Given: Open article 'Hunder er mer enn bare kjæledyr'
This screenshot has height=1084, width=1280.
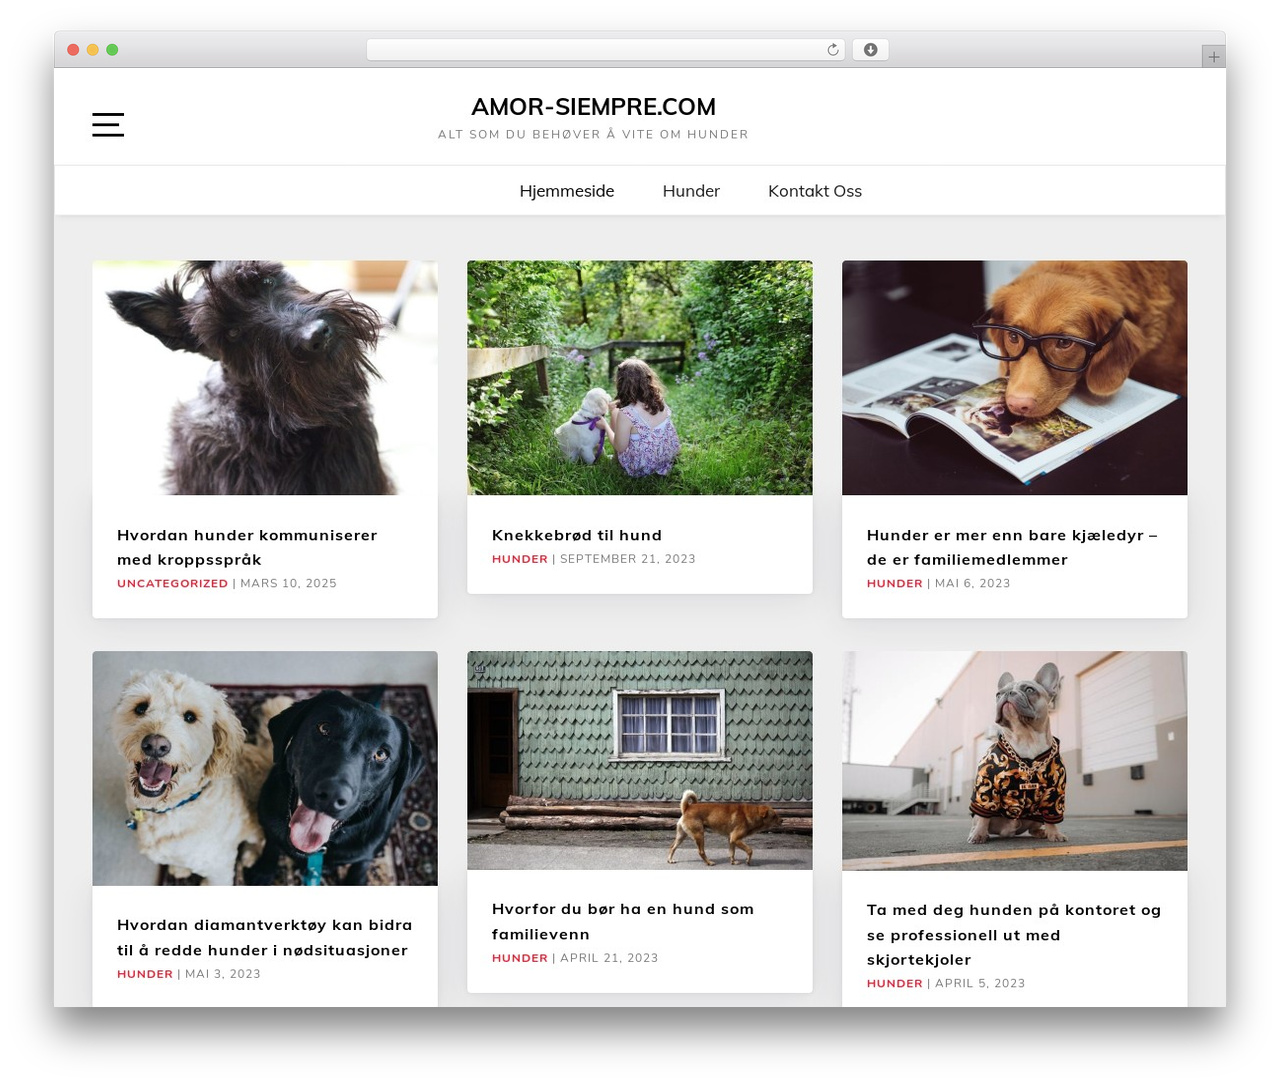Looking at the screenshot, I should pos(1012,547).
